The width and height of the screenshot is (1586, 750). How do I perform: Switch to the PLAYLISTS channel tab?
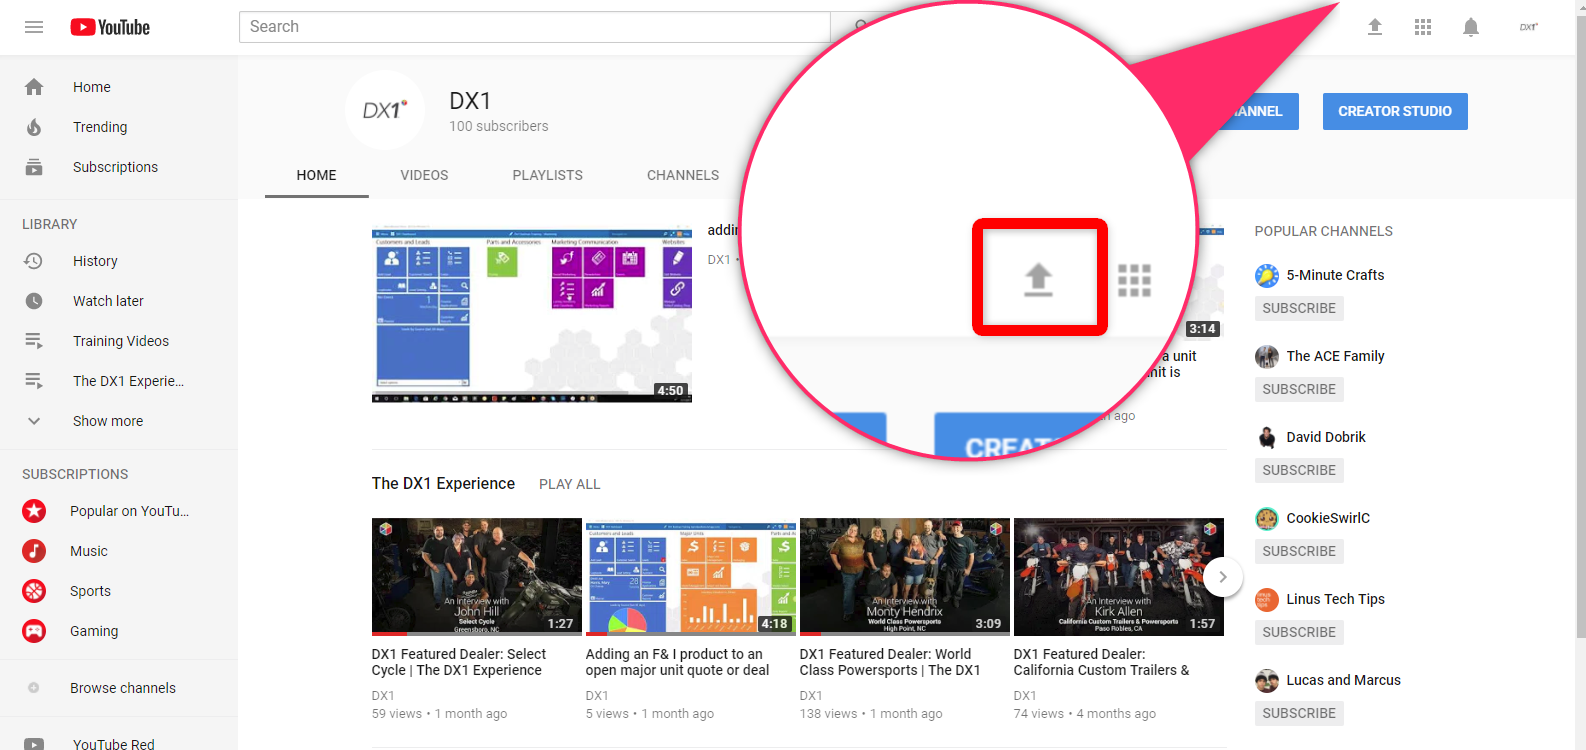tap(548, 175)
